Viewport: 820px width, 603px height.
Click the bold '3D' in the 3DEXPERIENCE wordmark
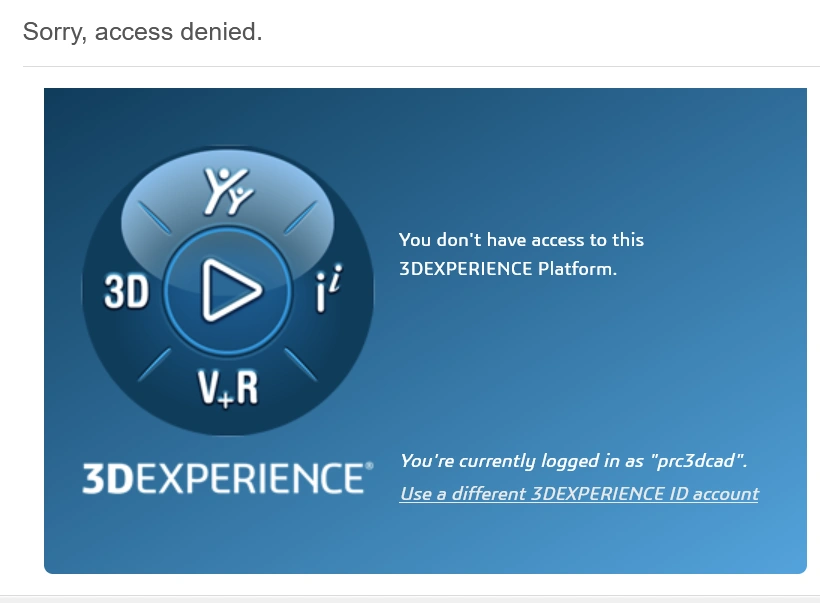tap(108, 479)
